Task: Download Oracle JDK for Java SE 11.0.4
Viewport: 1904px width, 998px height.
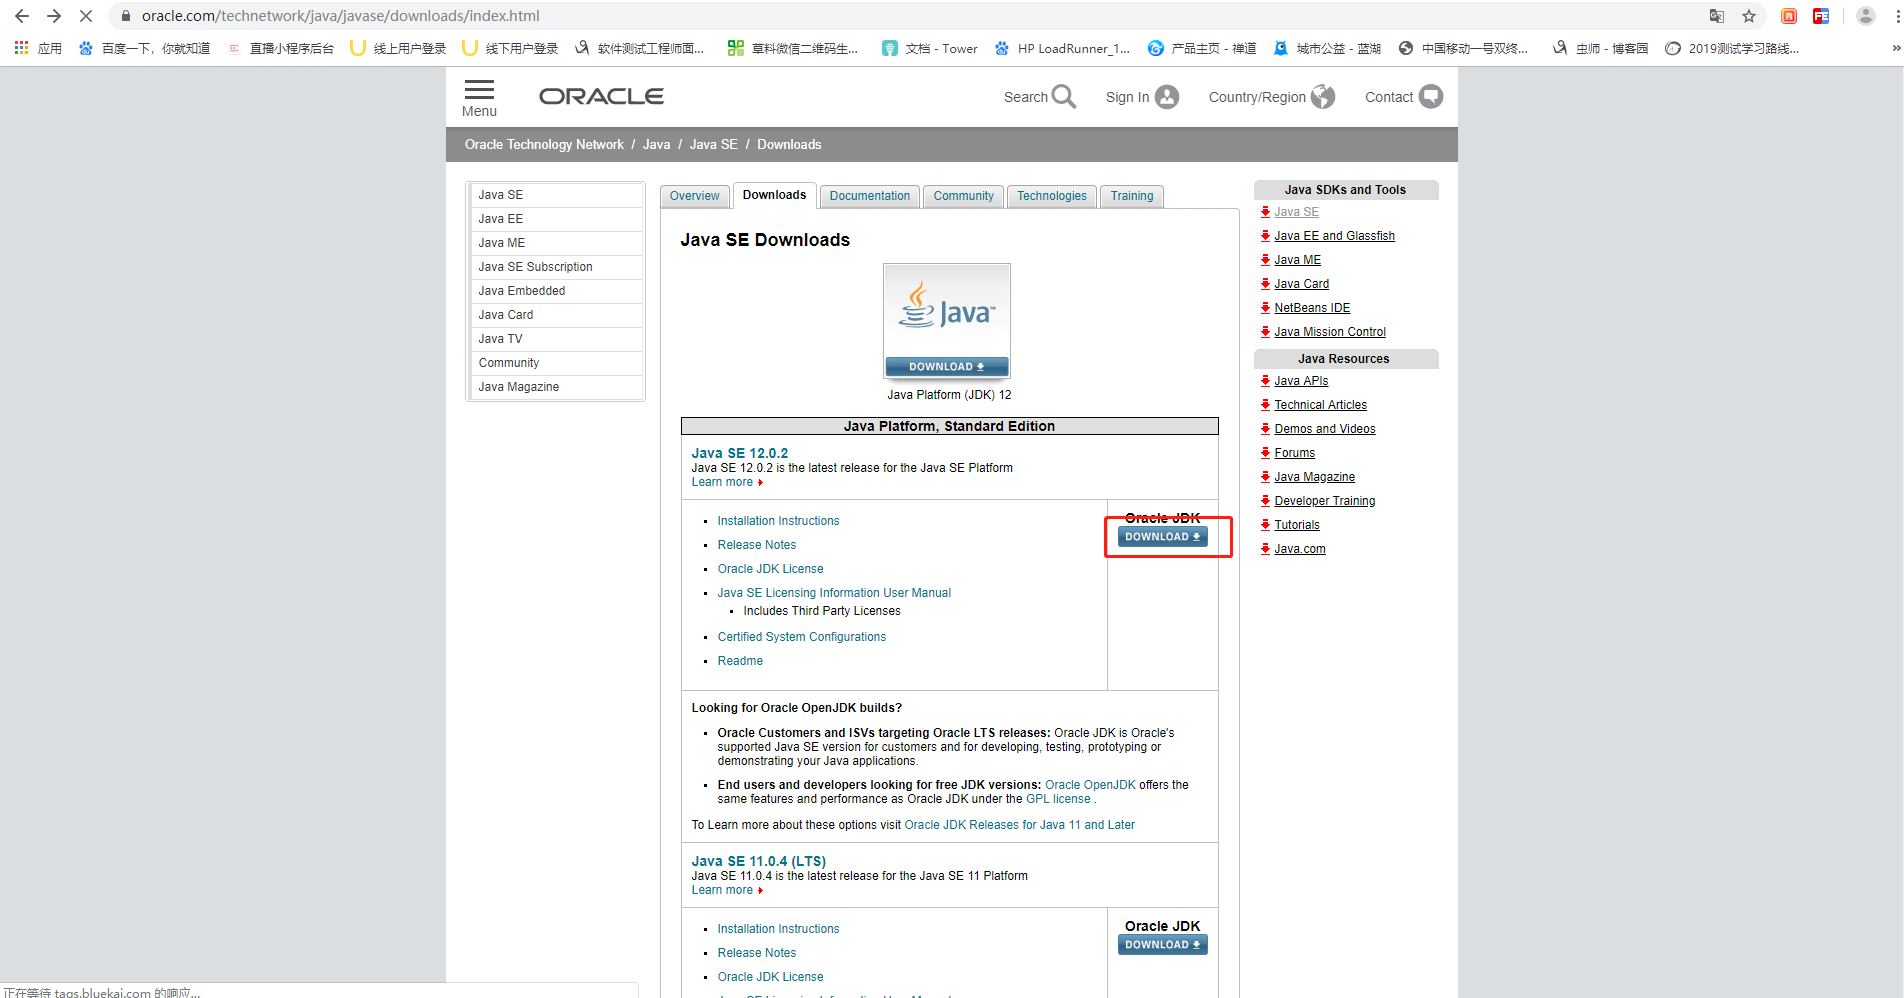Action: pos(1162,945)
